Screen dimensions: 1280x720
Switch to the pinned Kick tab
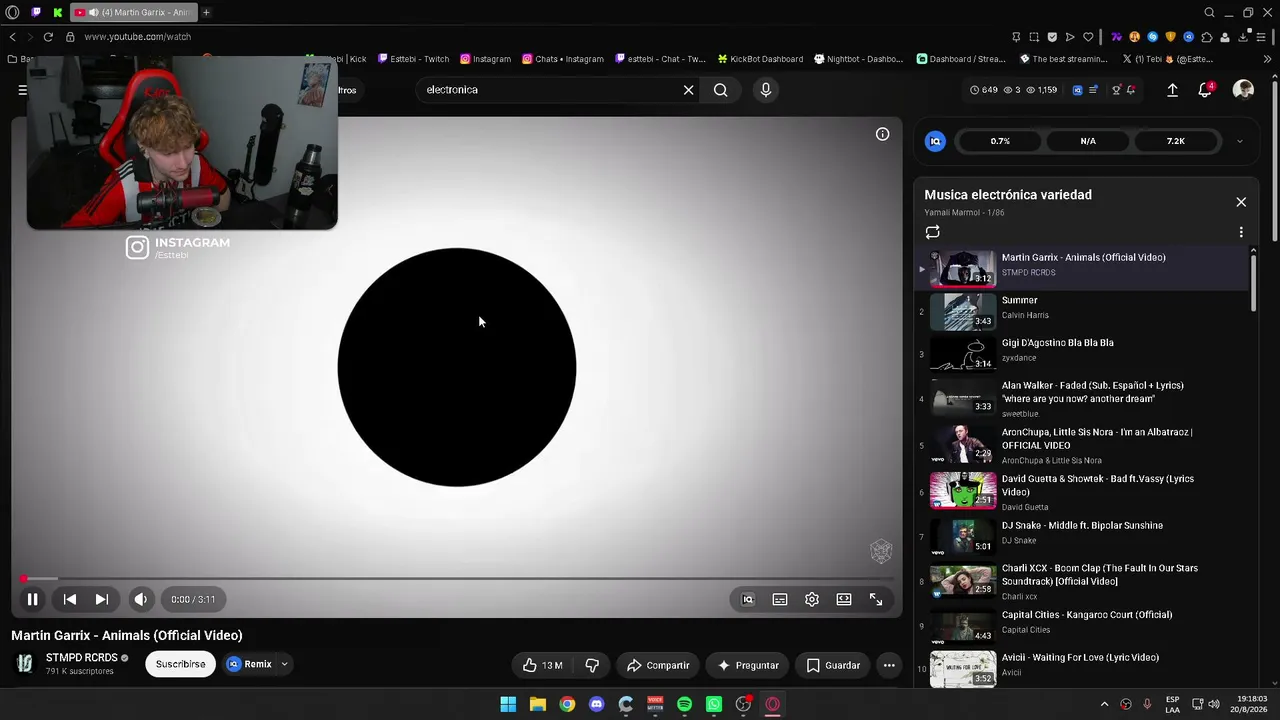pyautogui.click(x=57, y=12)
